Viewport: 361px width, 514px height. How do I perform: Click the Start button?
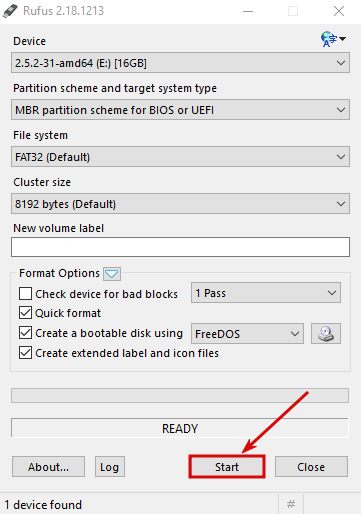pos(227,467)
